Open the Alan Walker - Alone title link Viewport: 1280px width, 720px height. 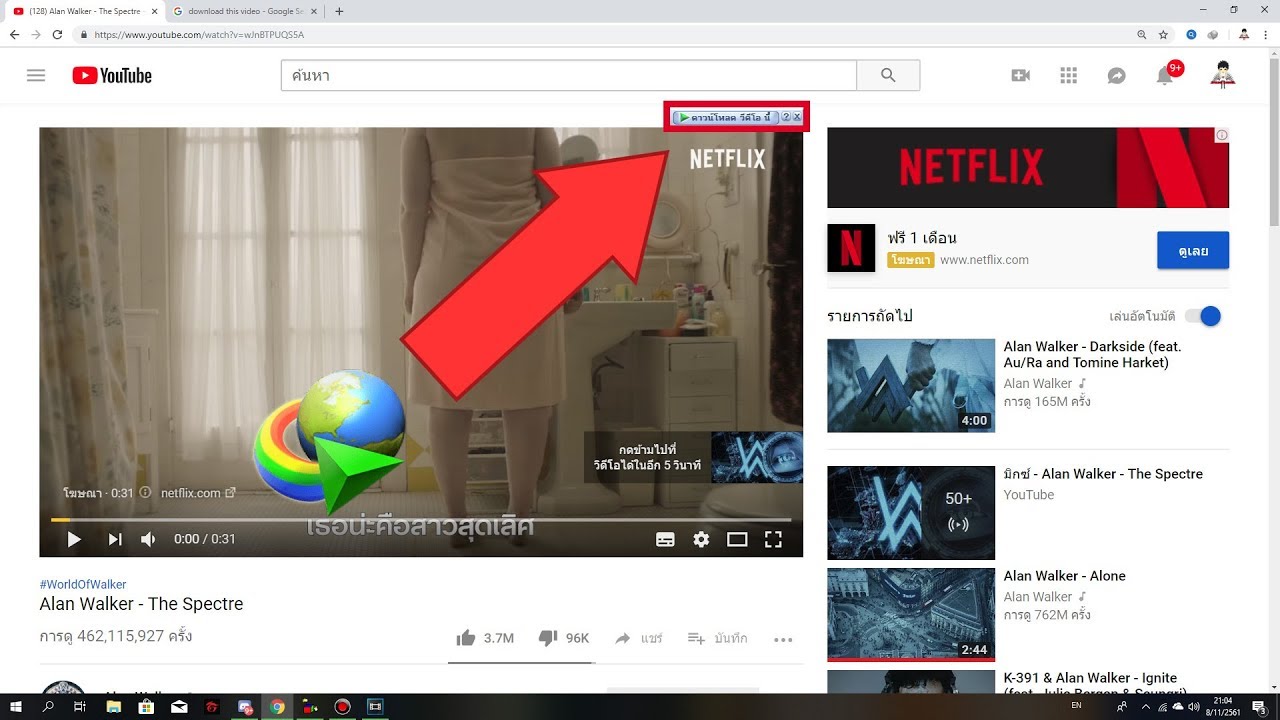point(1065,576)
